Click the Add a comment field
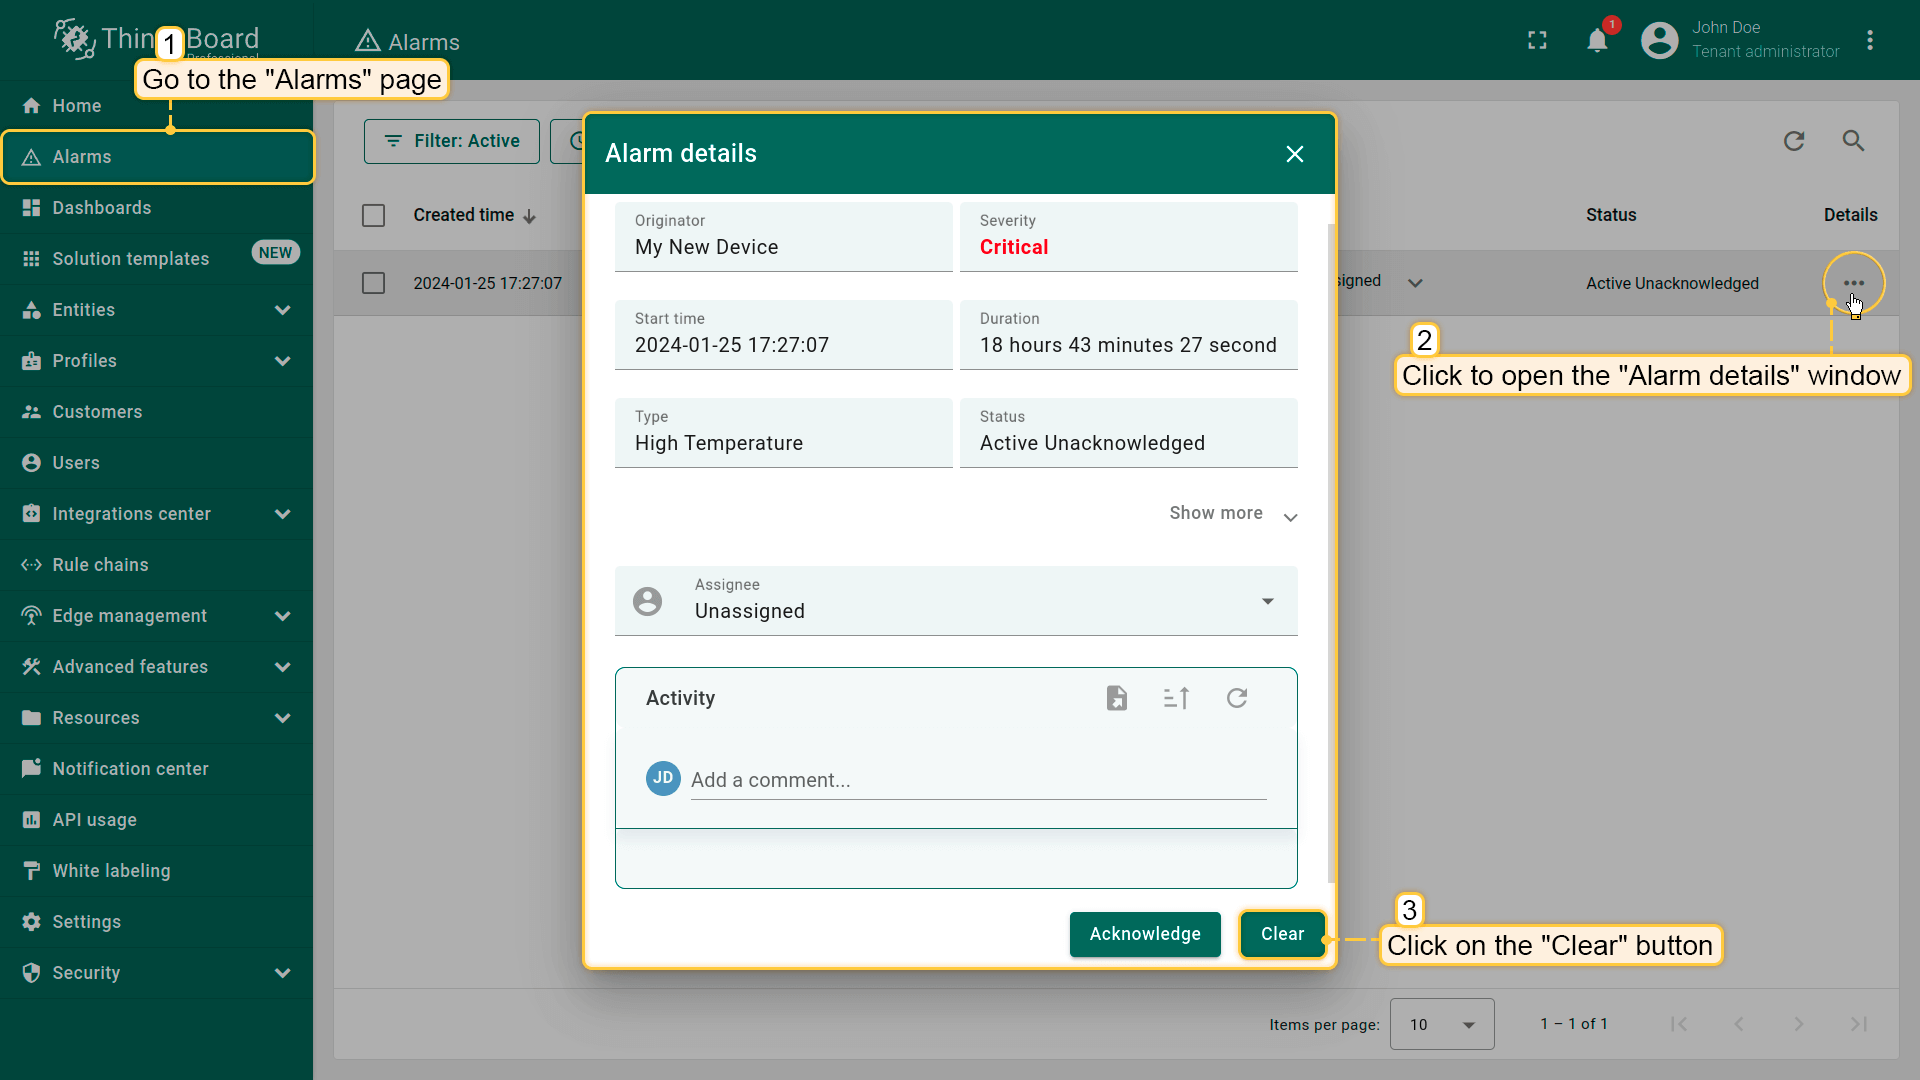The width and height of the screenshot is (1920, 1080). [977, 780]
